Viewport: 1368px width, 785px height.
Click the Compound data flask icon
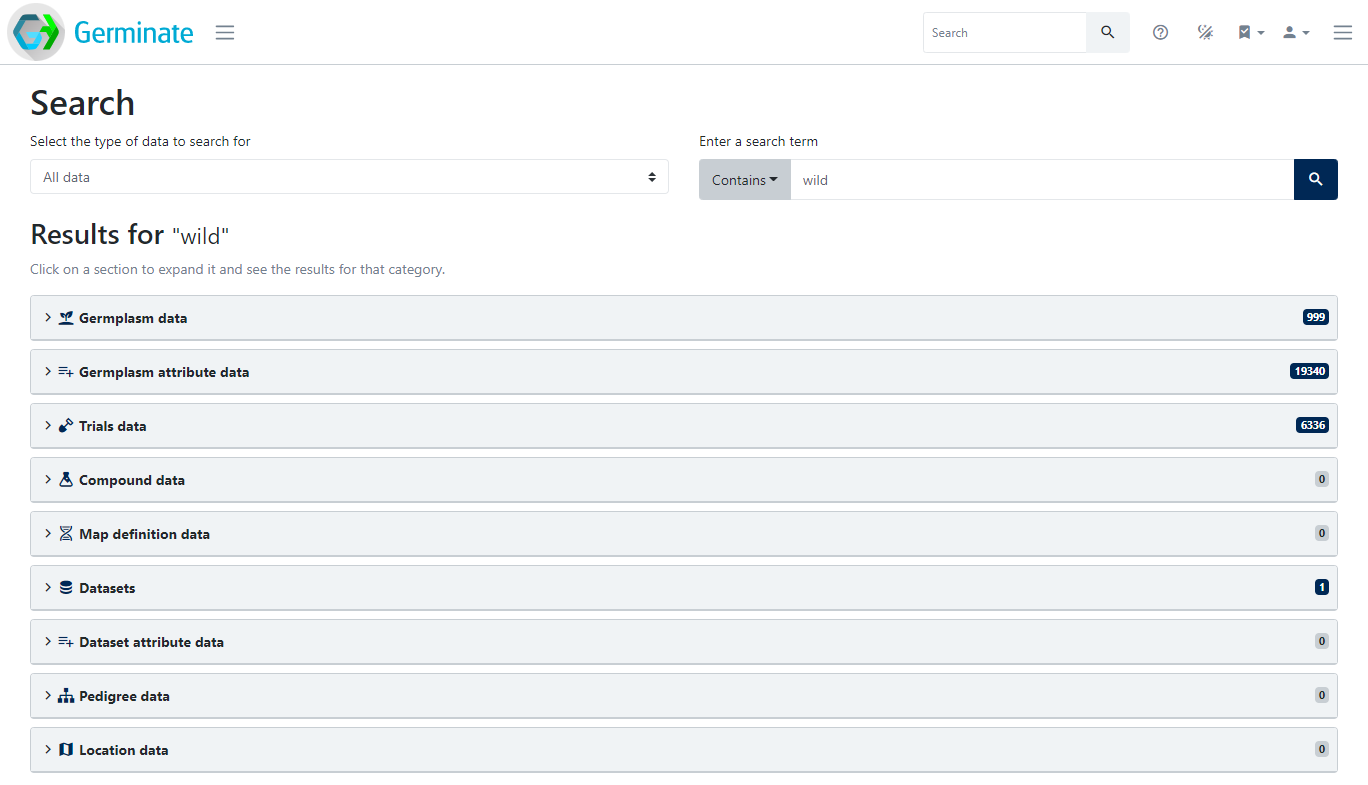pos(65,479)
